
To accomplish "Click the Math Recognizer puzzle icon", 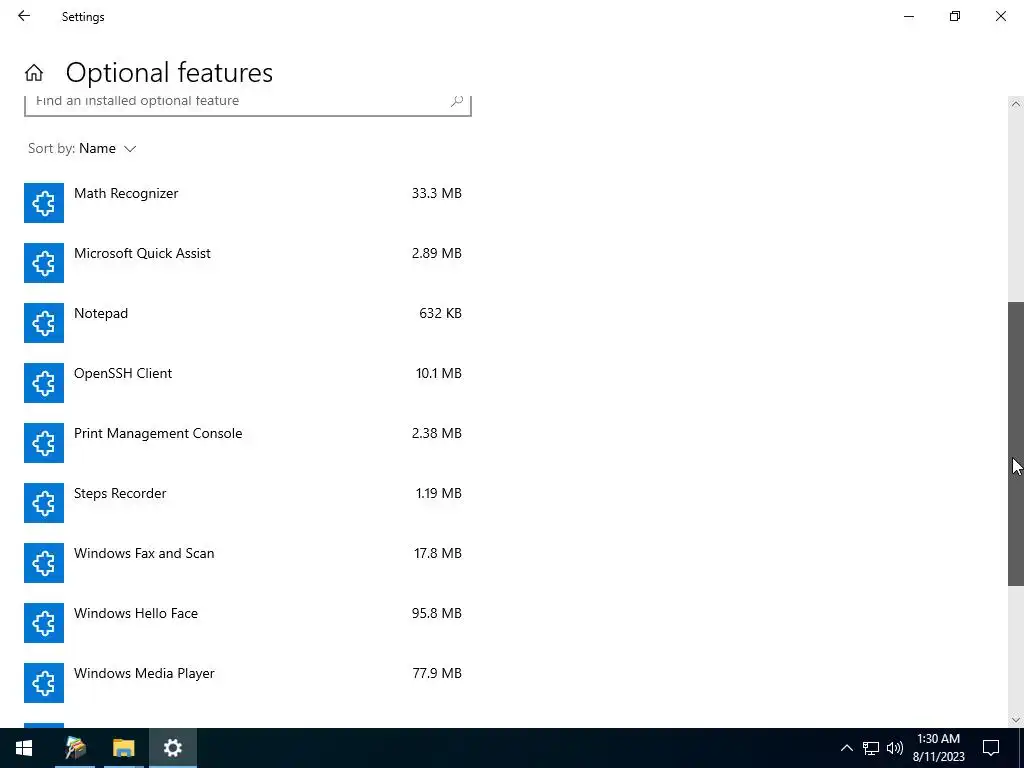I will point(44,203).
